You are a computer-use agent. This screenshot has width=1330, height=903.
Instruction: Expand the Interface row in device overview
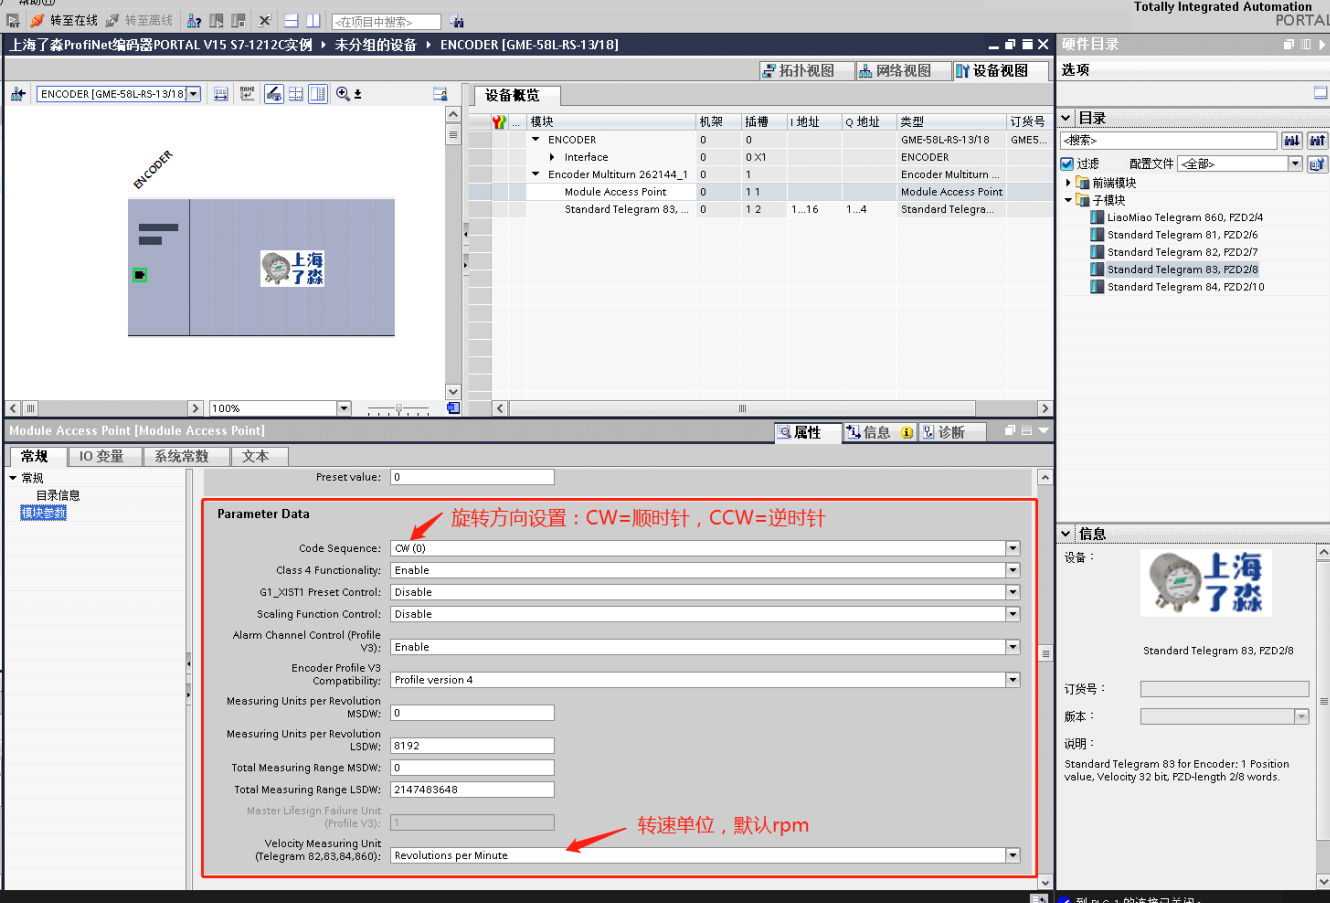[552, 157]
